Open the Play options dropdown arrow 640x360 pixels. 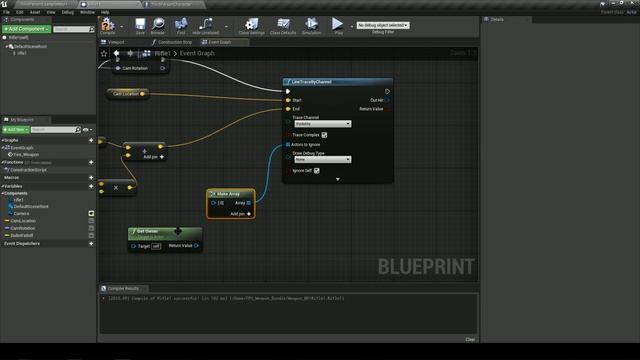[x=351, y=27]
